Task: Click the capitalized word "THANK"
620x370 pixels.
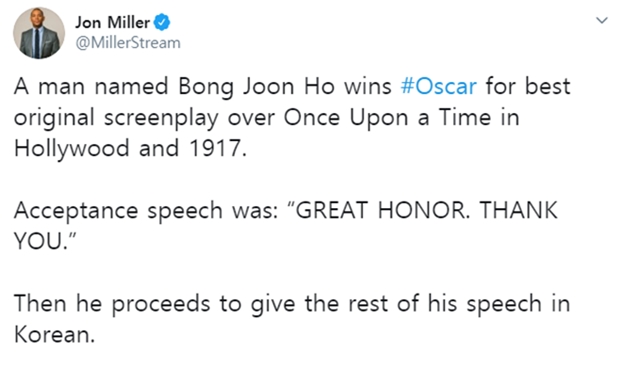Action: coord(518,210)
